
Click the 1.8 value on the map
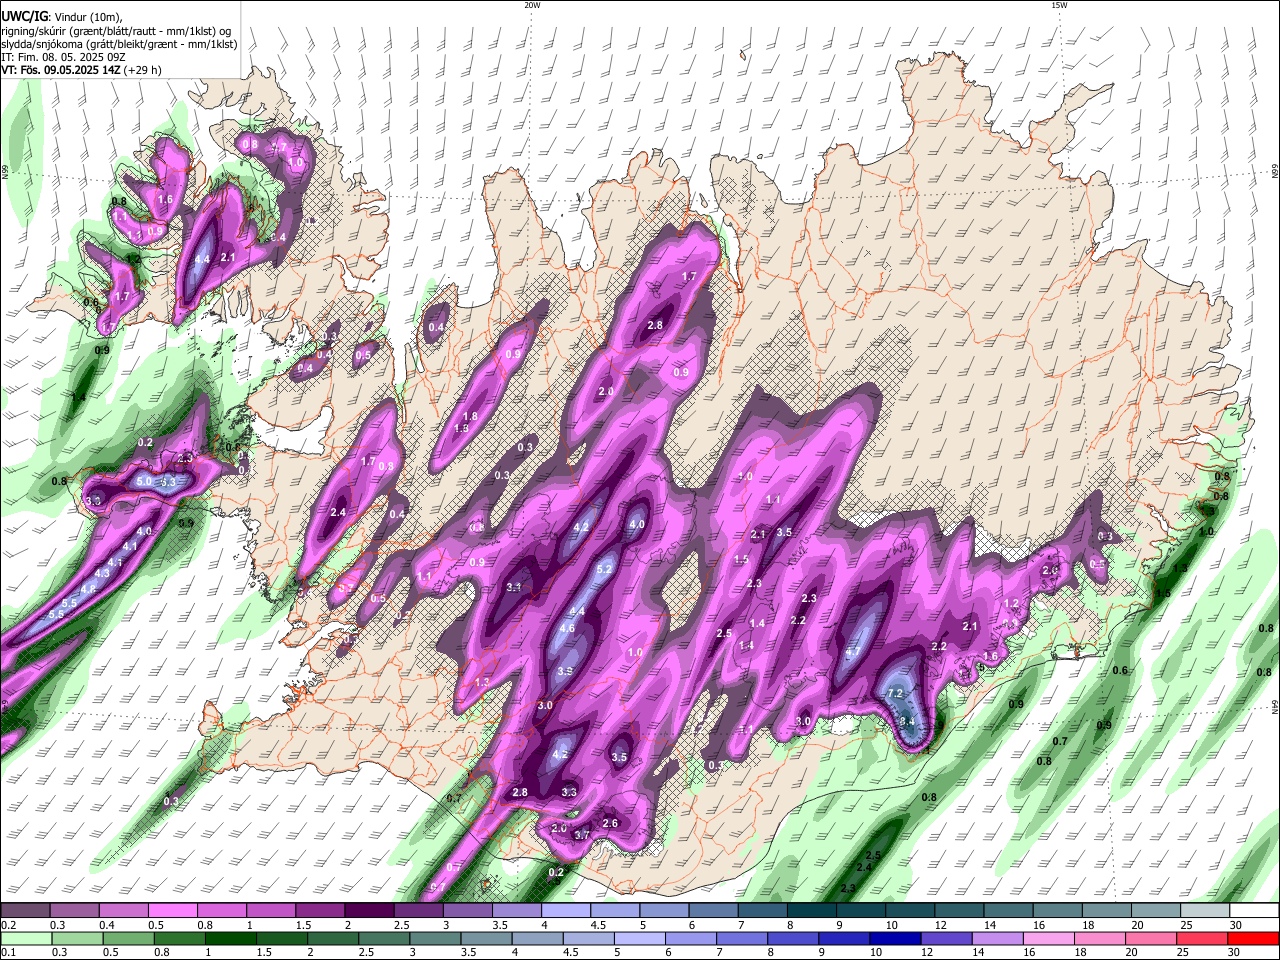click(470, 416)
